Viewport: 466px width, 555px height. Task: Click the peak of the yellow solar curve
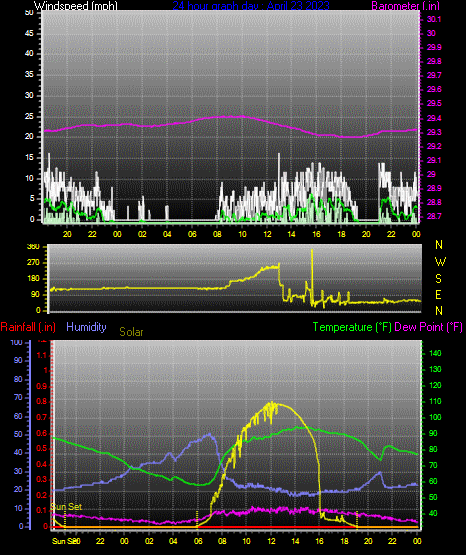[272, 403]
